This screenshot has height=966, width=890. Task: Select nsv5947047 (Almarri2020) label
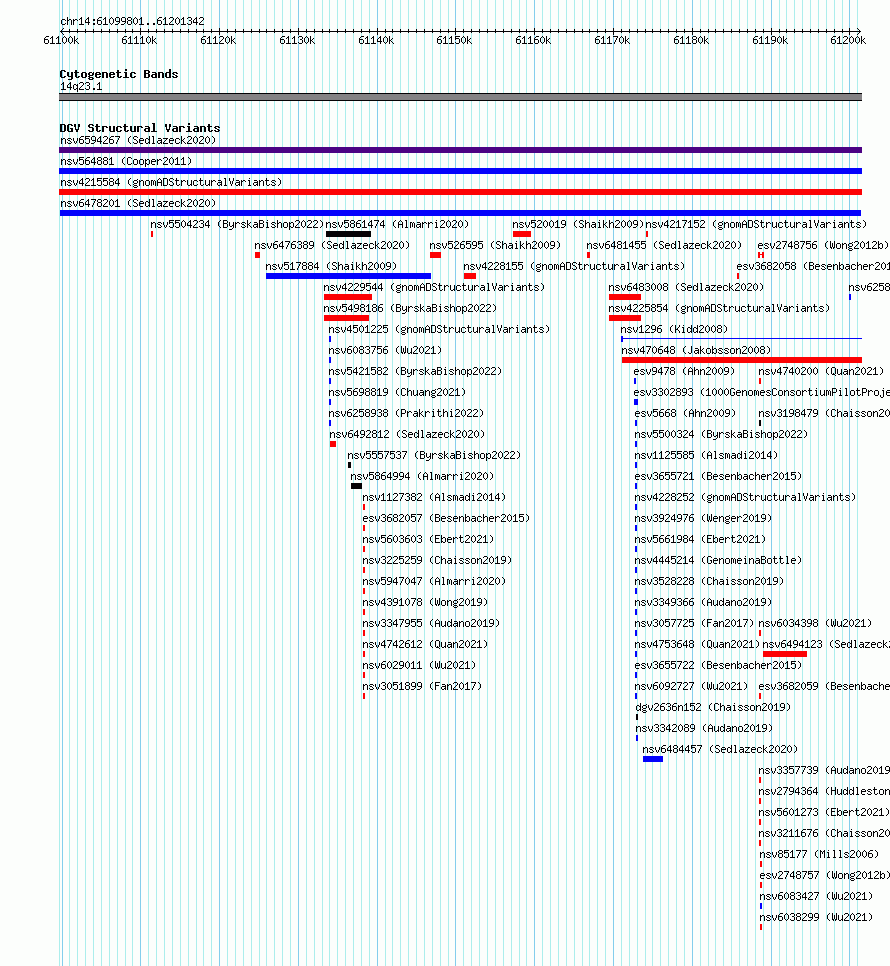pos(434,580)
